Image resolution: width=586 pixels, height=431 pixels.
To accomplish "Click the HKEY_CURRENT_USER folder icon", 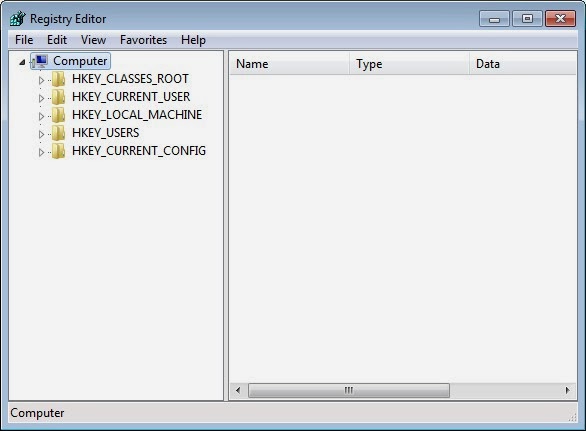I will click(x=58, y=97).
